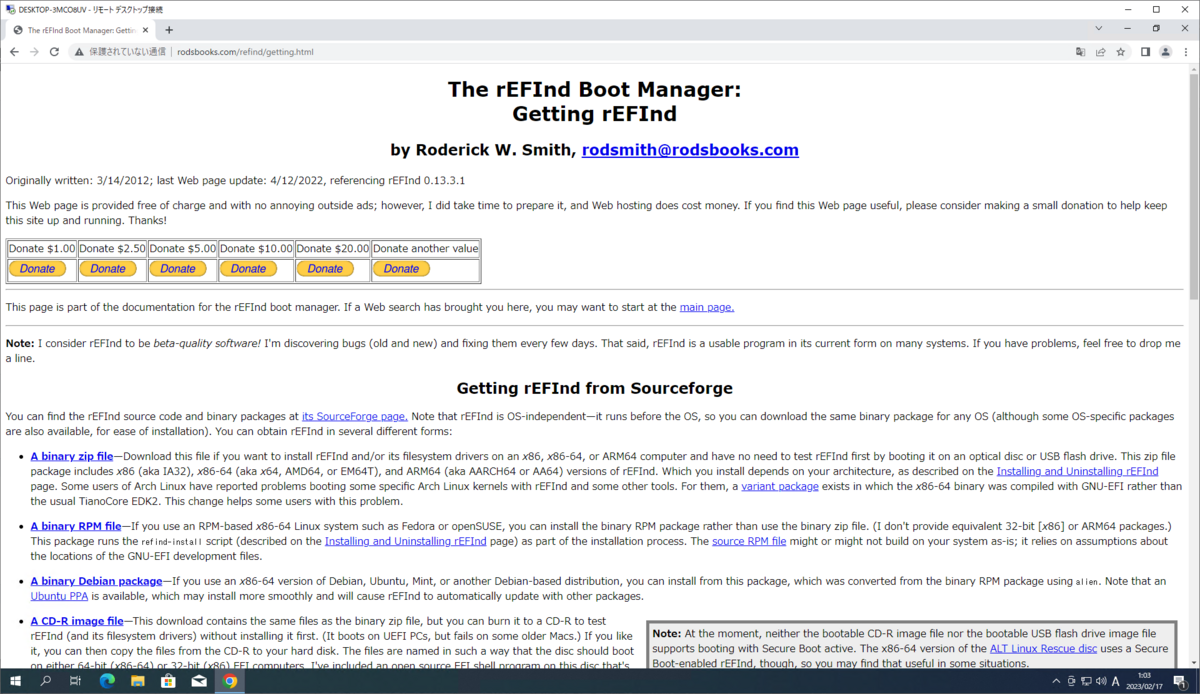Click Donate button under another value
The image size is (1200, 694).
point(401,268)
